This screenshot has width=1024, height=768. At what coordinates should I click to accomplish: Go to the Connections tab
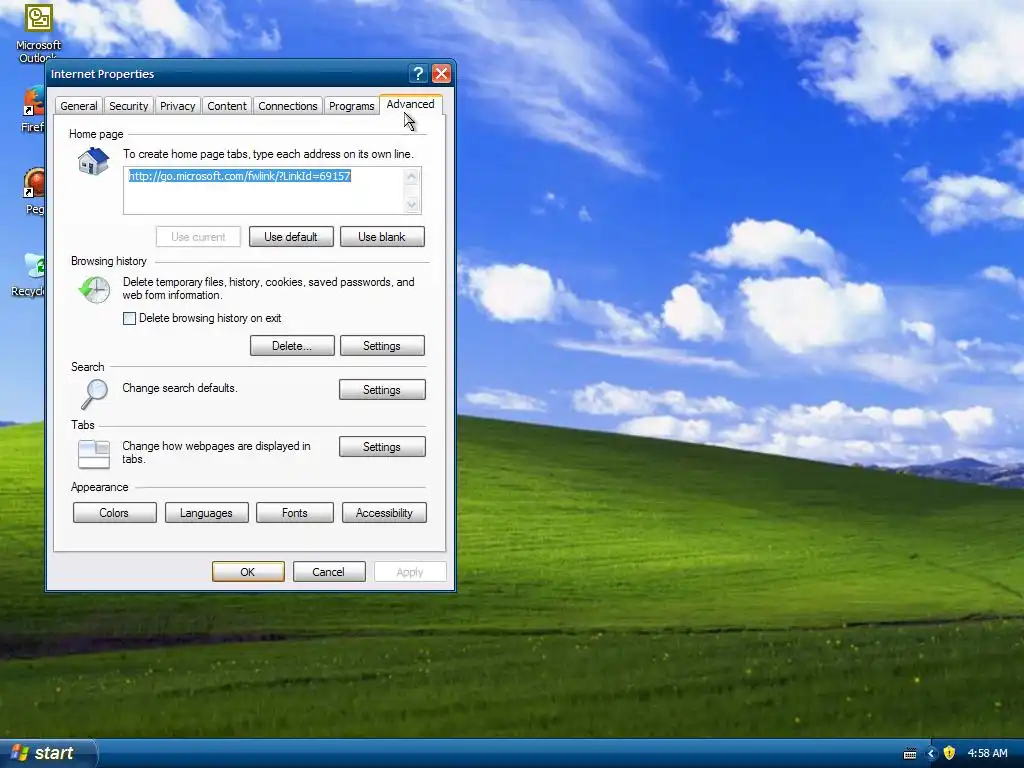(x=287, y=106)
